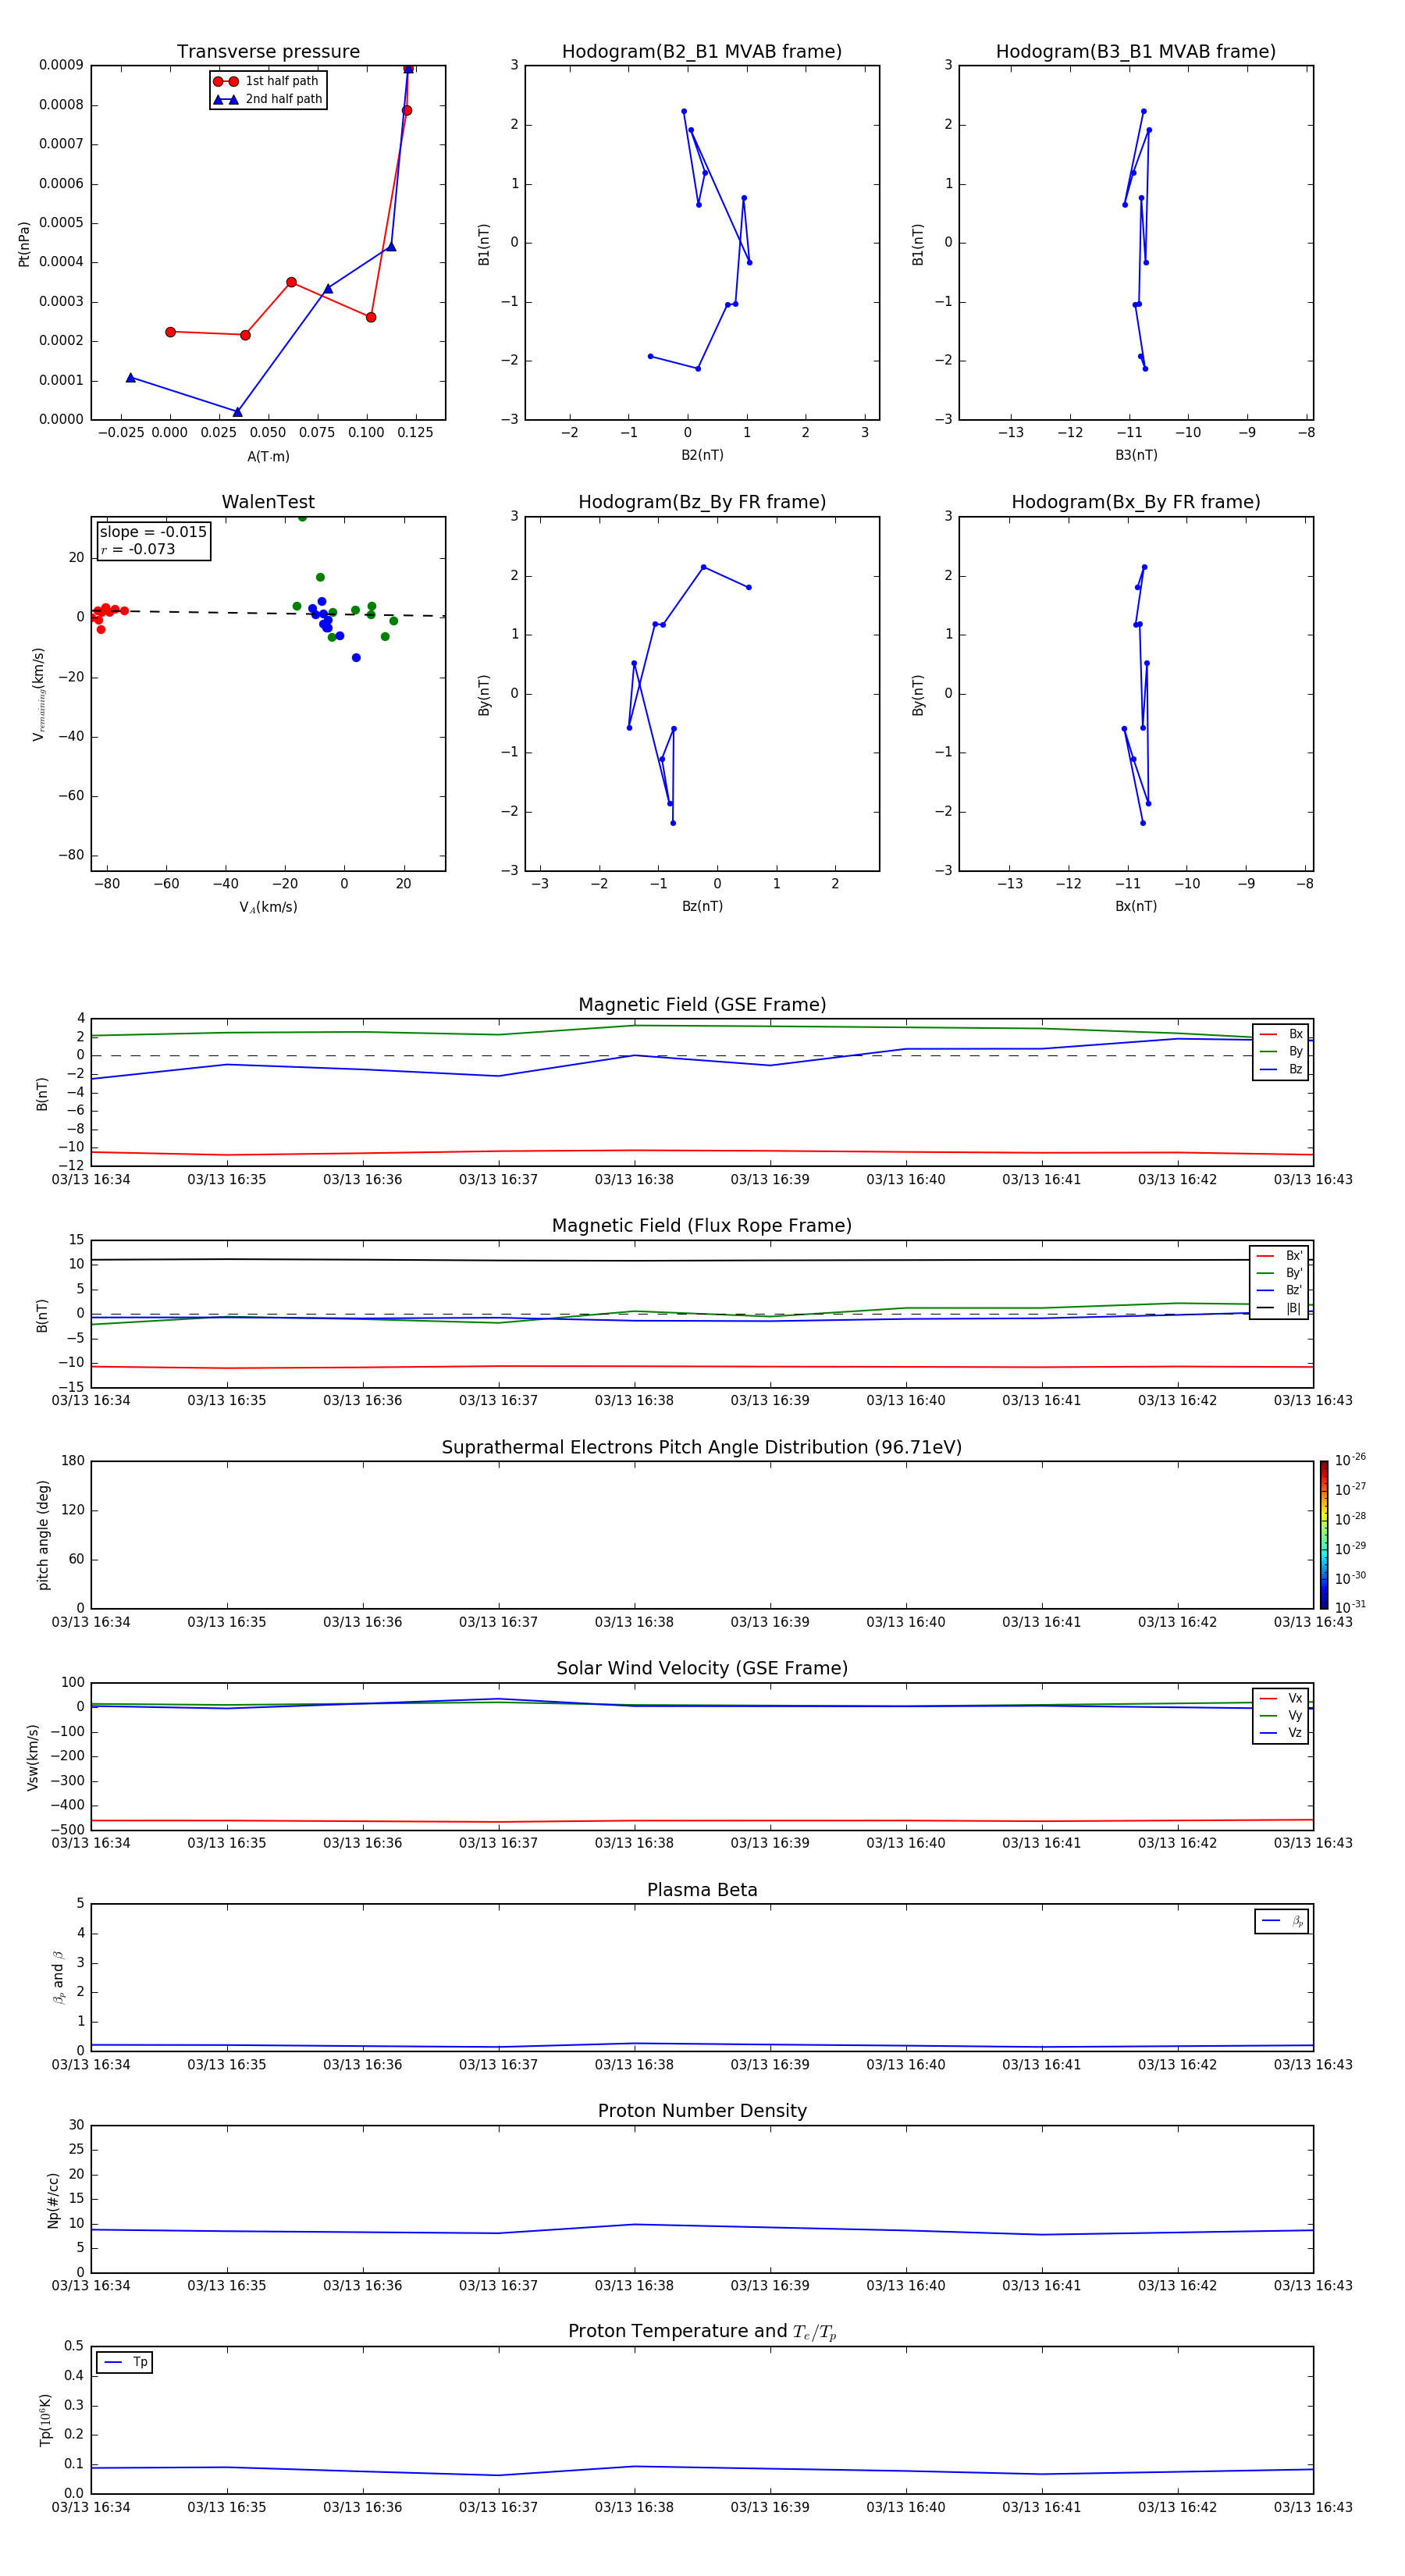Click the "Proton Temperature and Te/Tp" title
Image resolution: width=1405 pixels, height=2576 pixels.
702,2332
